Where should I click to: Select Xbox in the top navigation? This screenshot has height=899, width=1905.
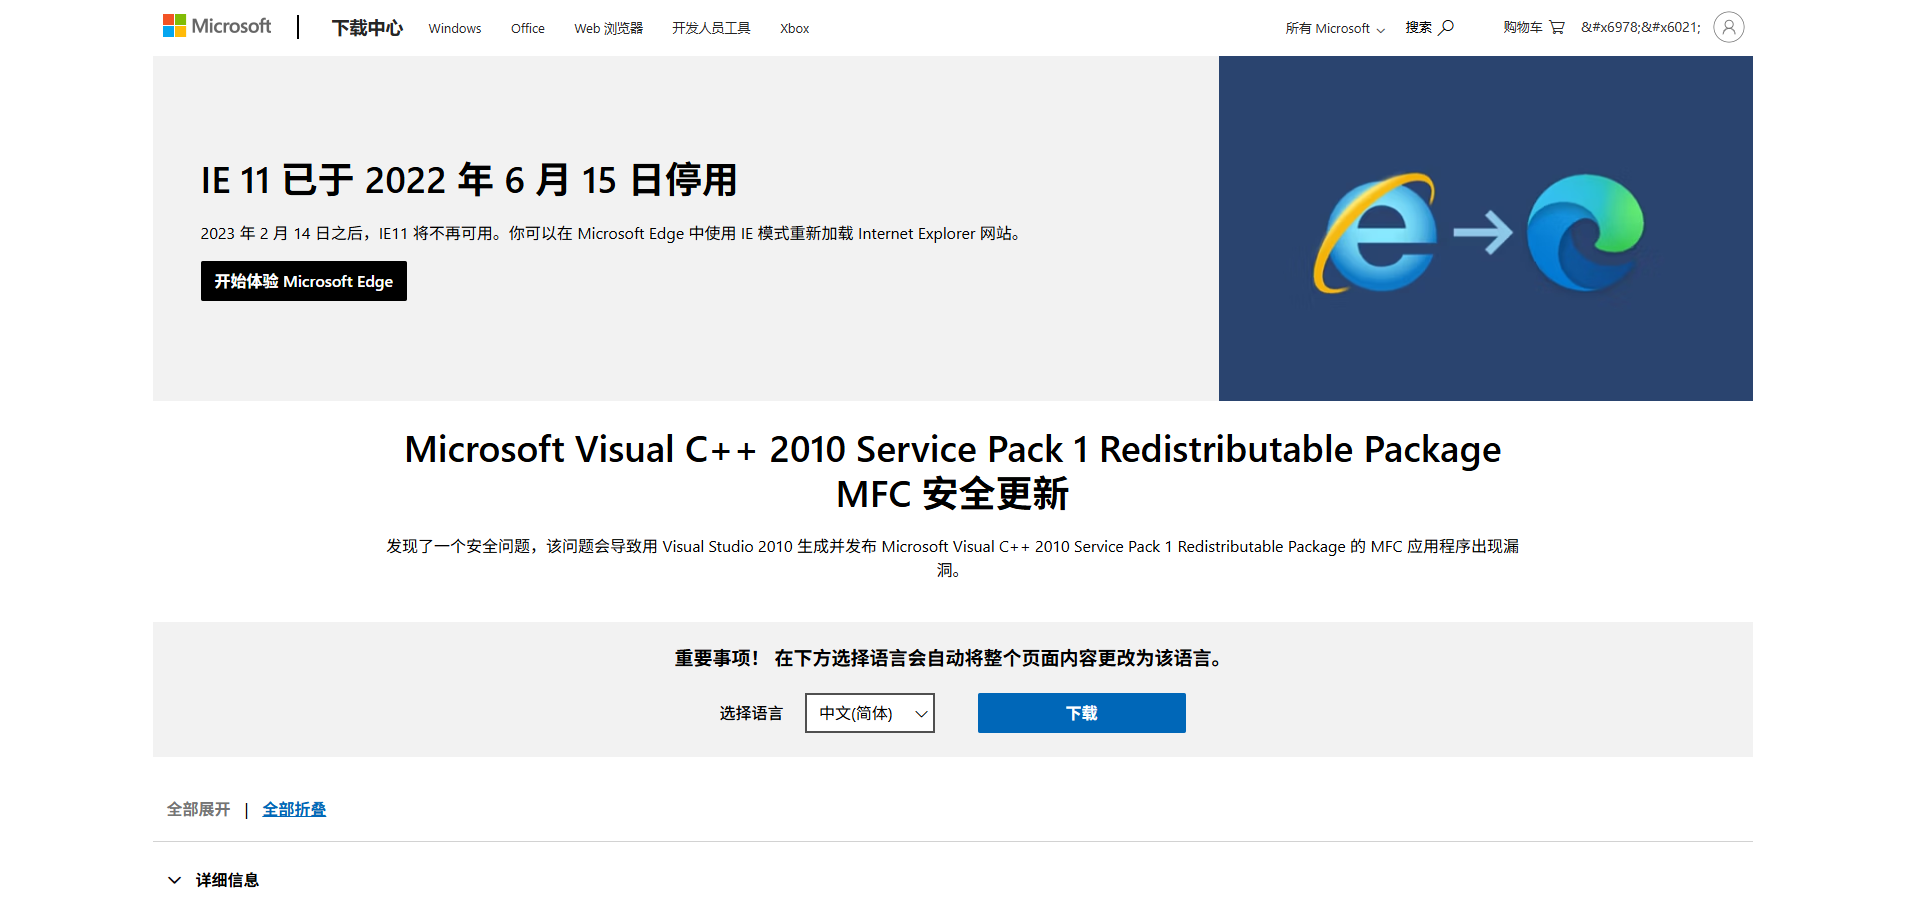point(794,28)
